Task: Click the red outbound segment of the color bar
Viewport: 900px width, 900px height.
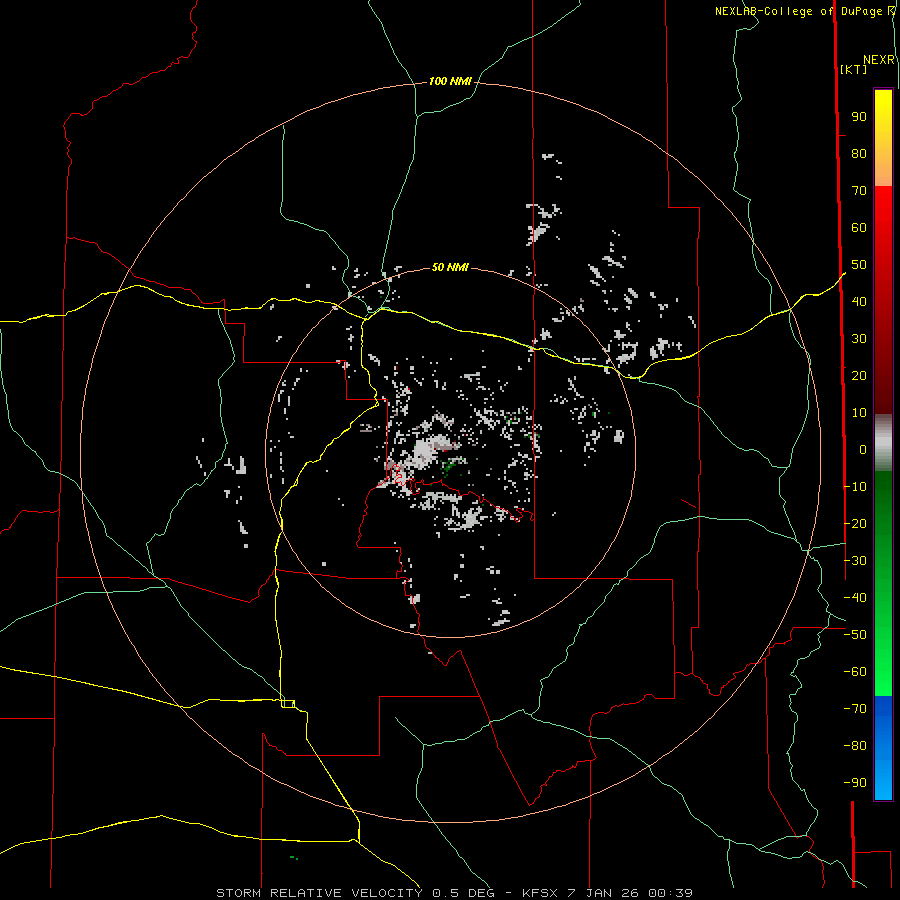Action: click(883, 300)
